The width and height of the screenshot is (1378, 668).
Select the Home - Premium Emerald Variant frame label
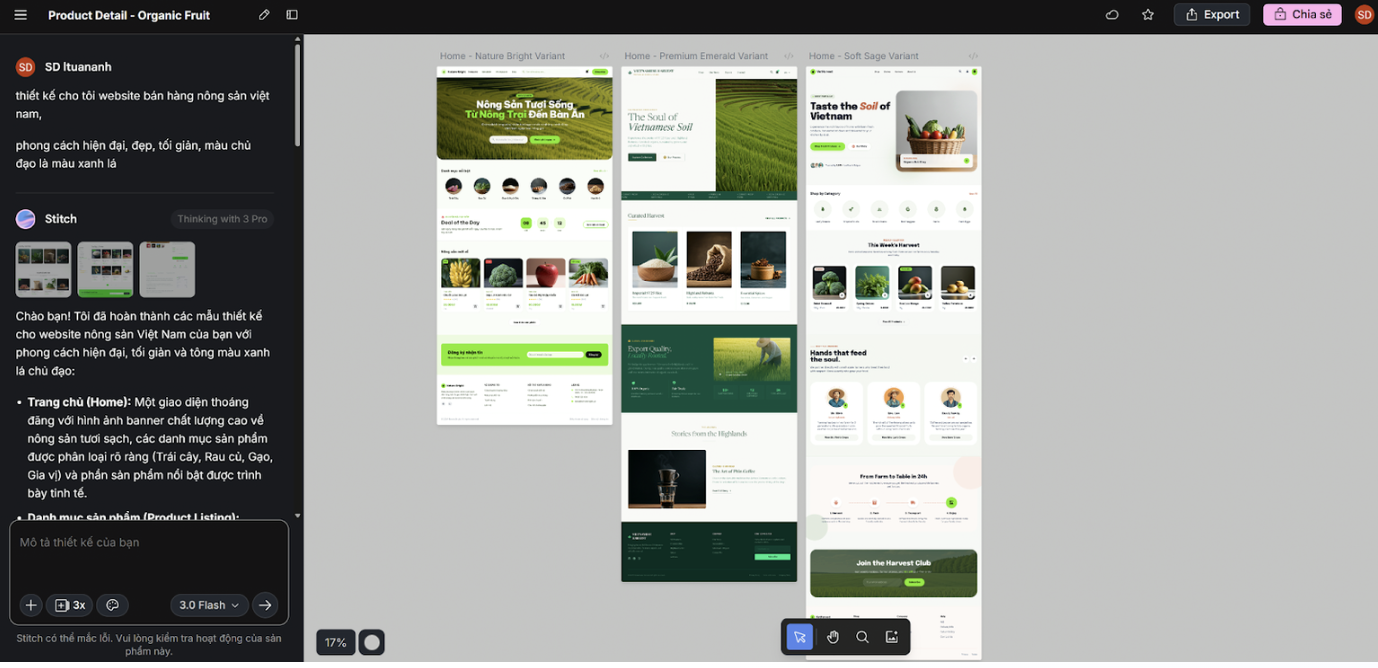tap(696, 56)
